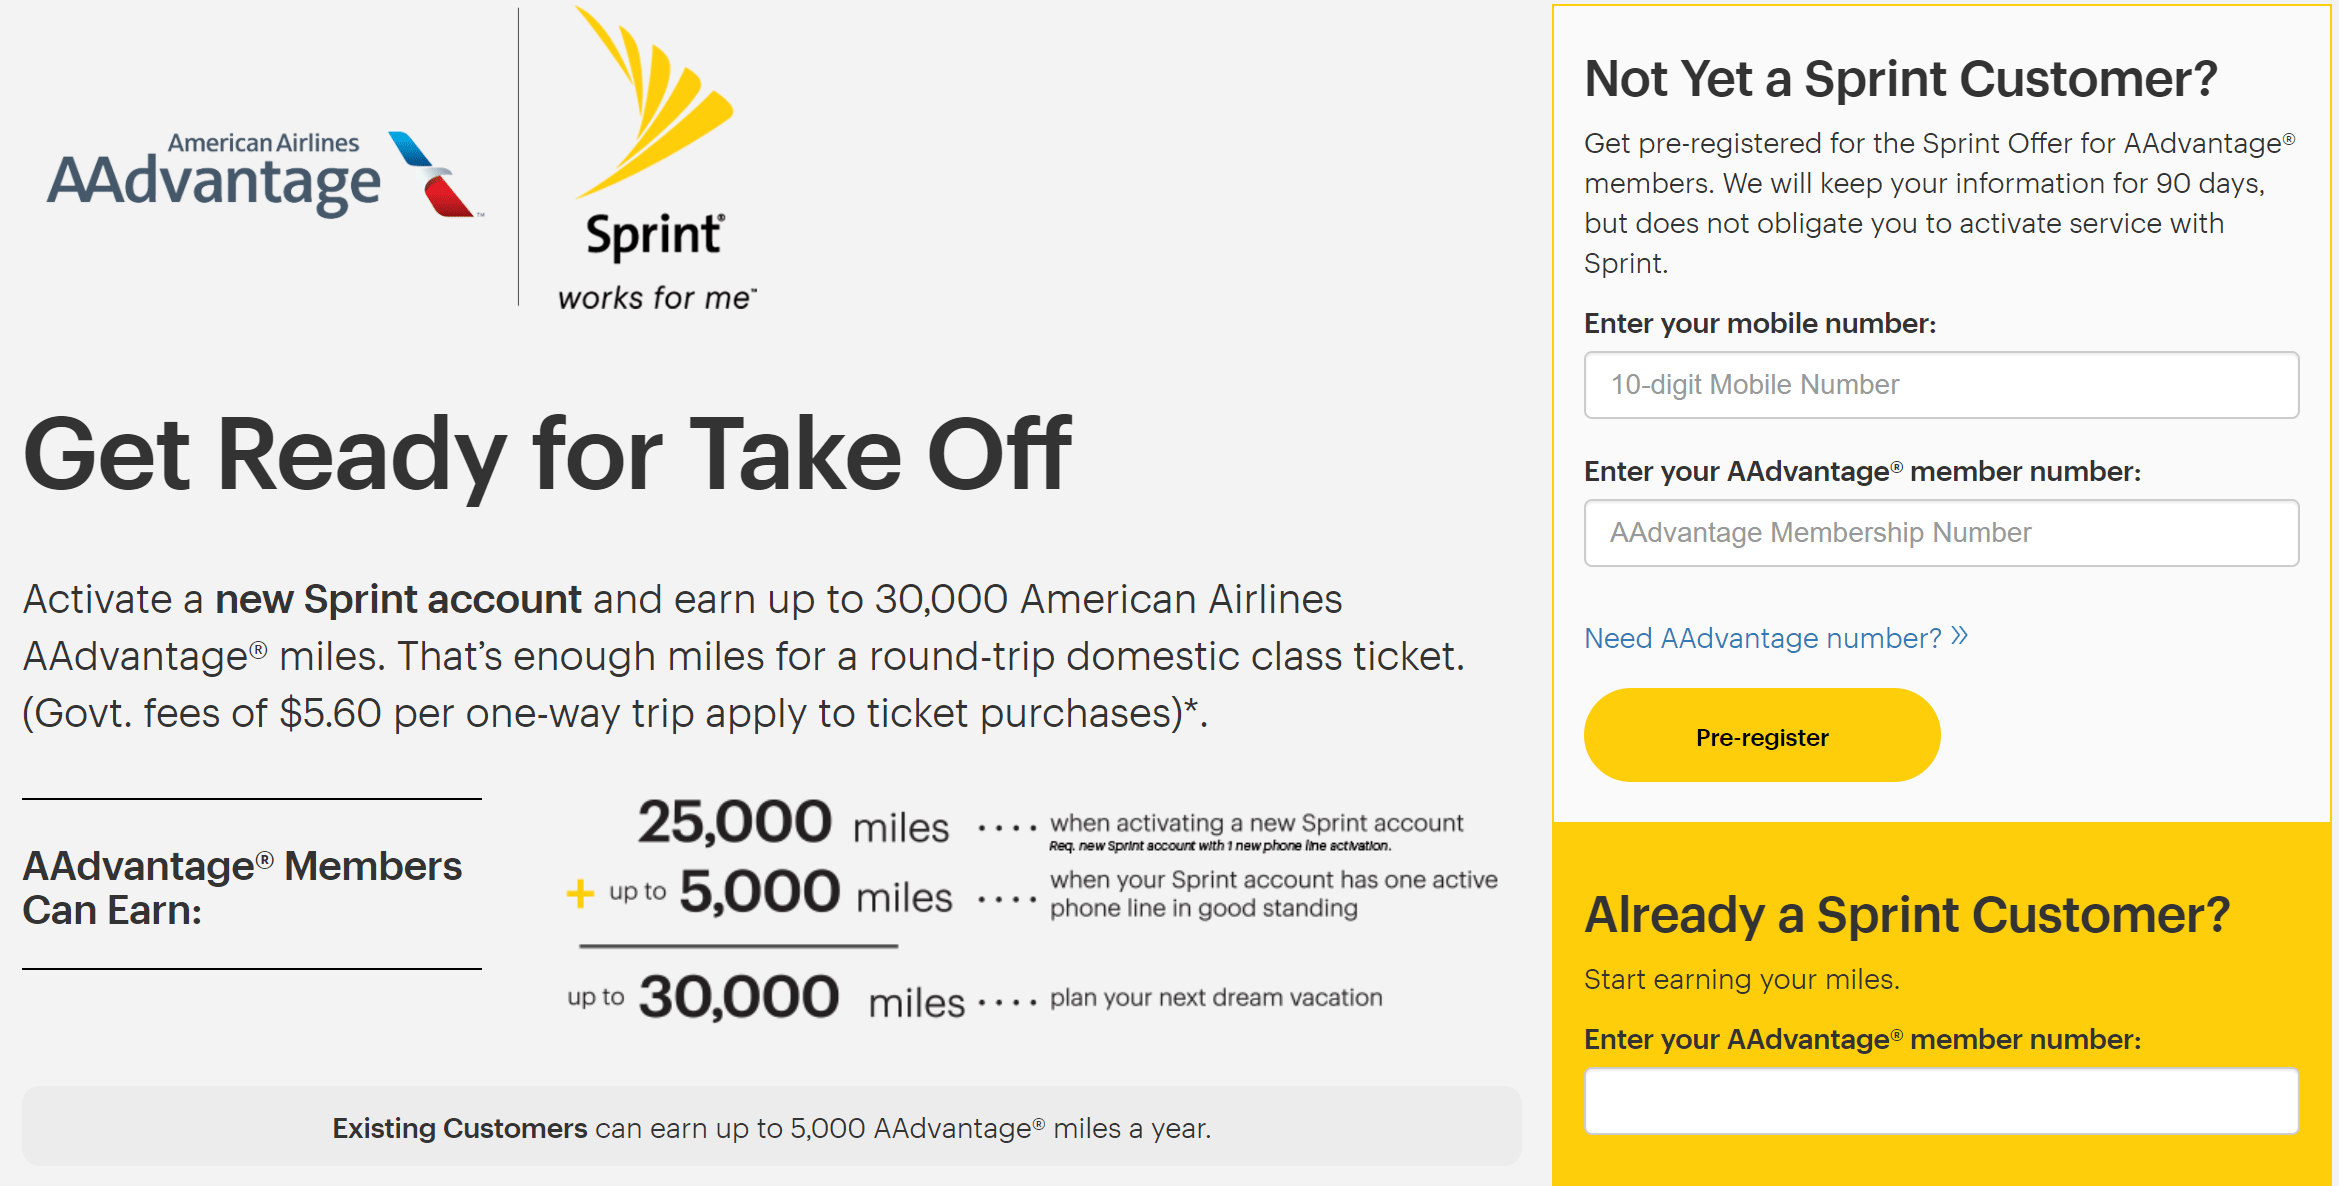Click the 25,000 miles figure
2339x1186 pixels.
(x=793, y=823)
